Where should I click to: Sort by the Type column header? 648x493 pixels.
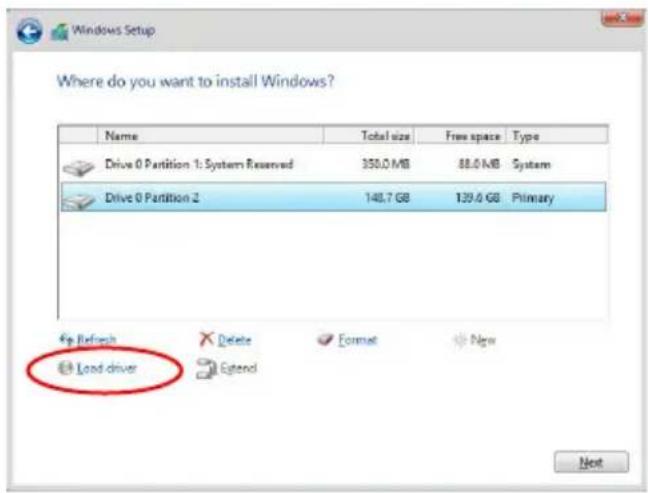click(x=557, y=136)
